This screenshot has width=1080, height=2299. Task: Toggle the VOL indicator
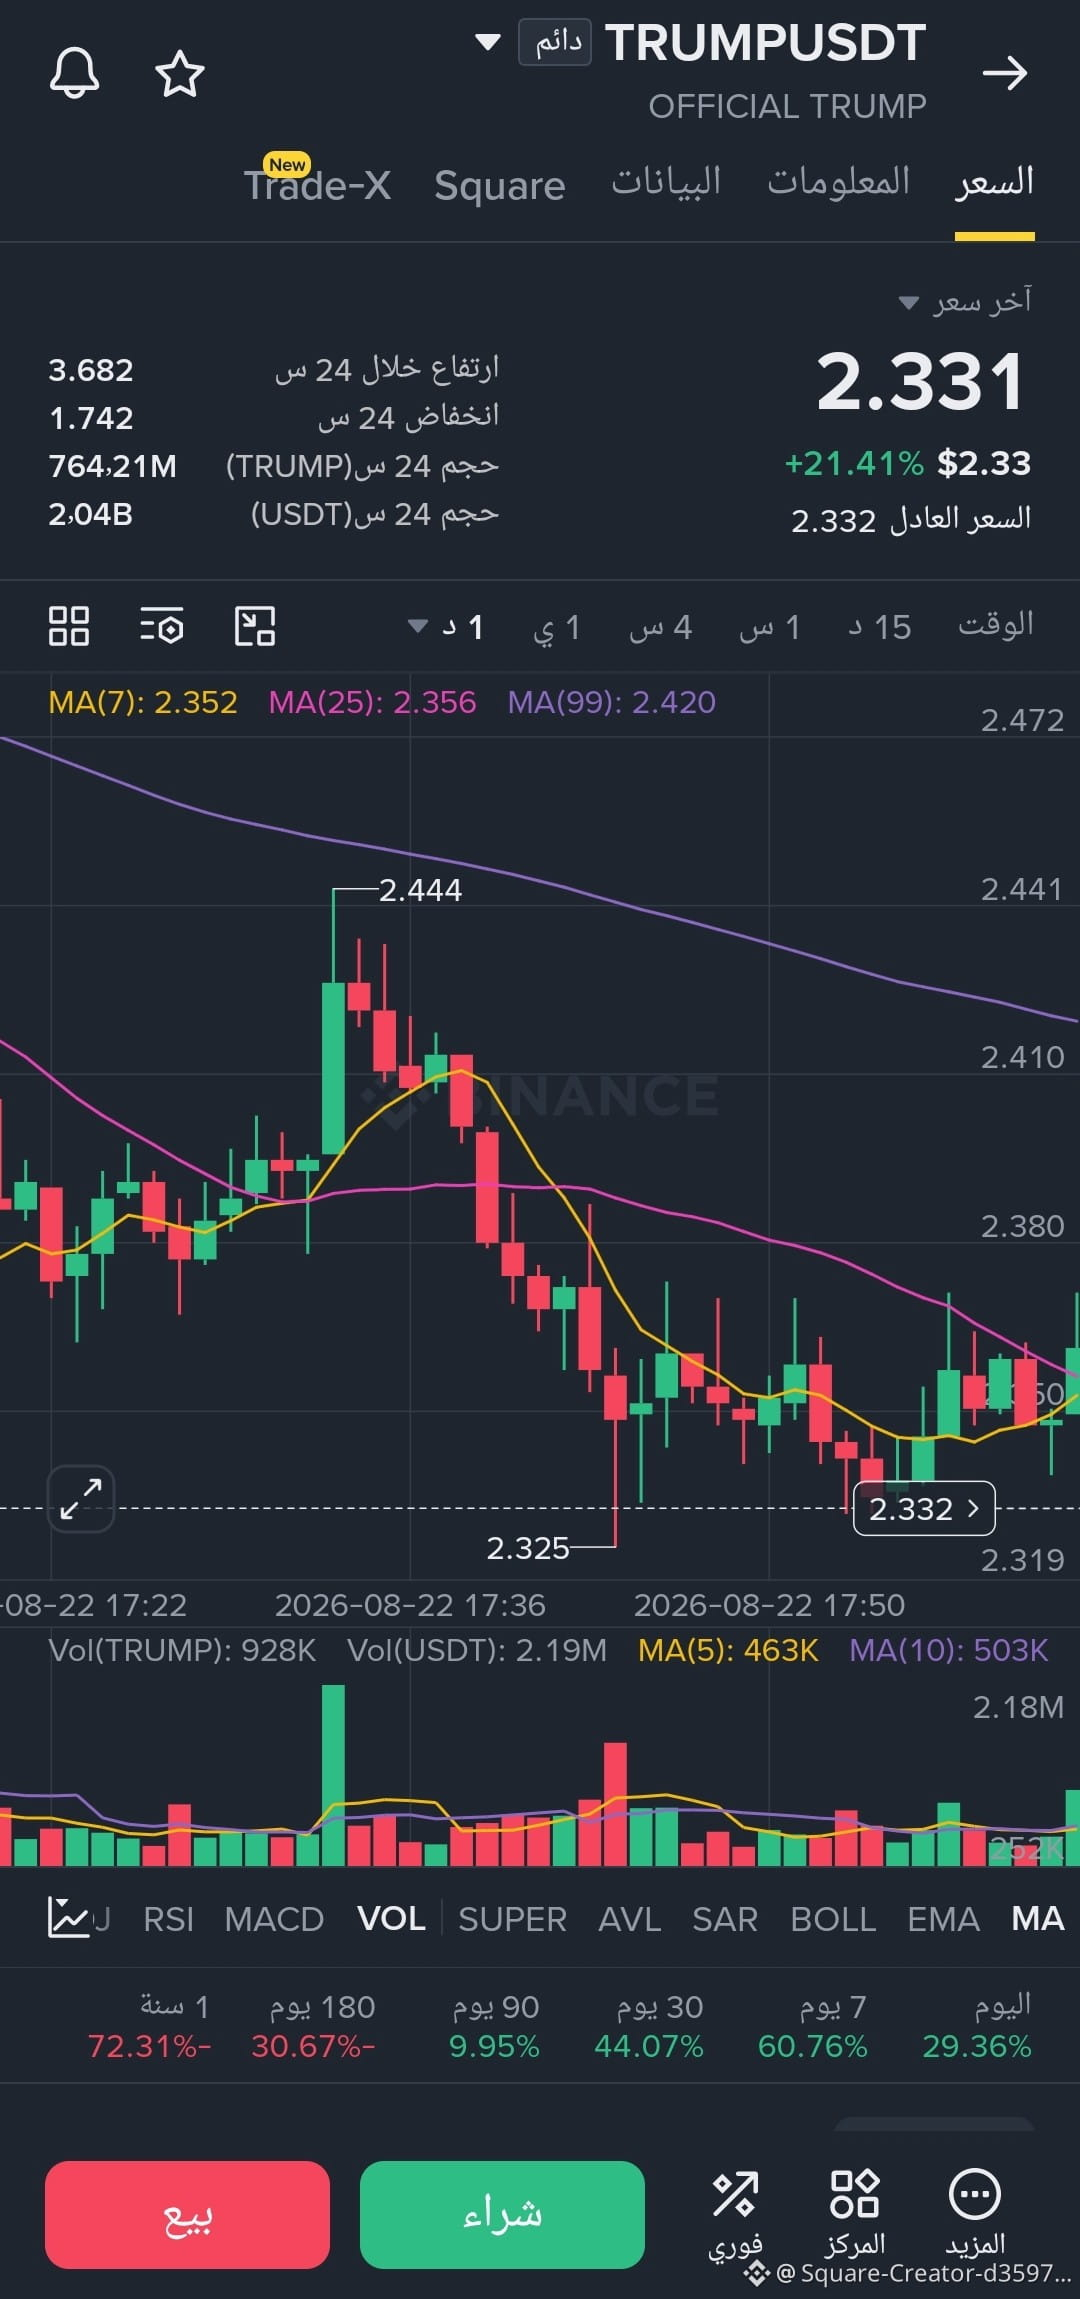click(391, 1918)
